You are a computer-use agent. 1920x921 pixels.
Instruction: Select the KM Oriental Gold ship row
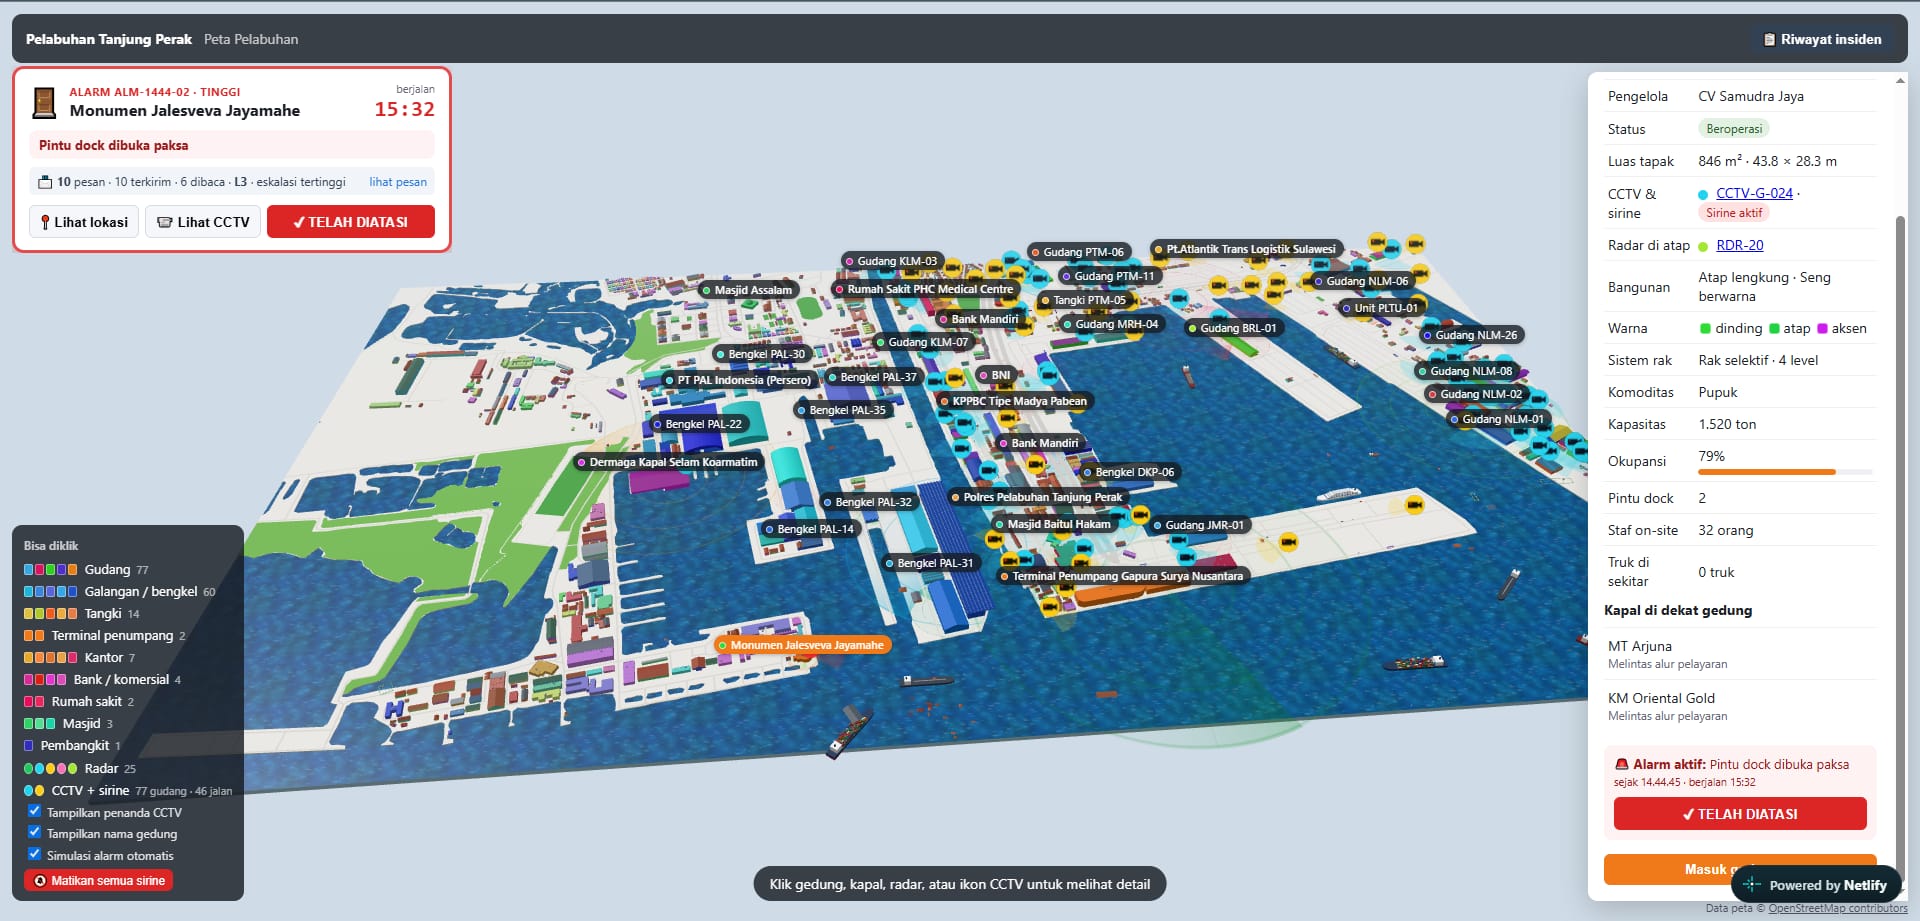[x=1740, y=706]
